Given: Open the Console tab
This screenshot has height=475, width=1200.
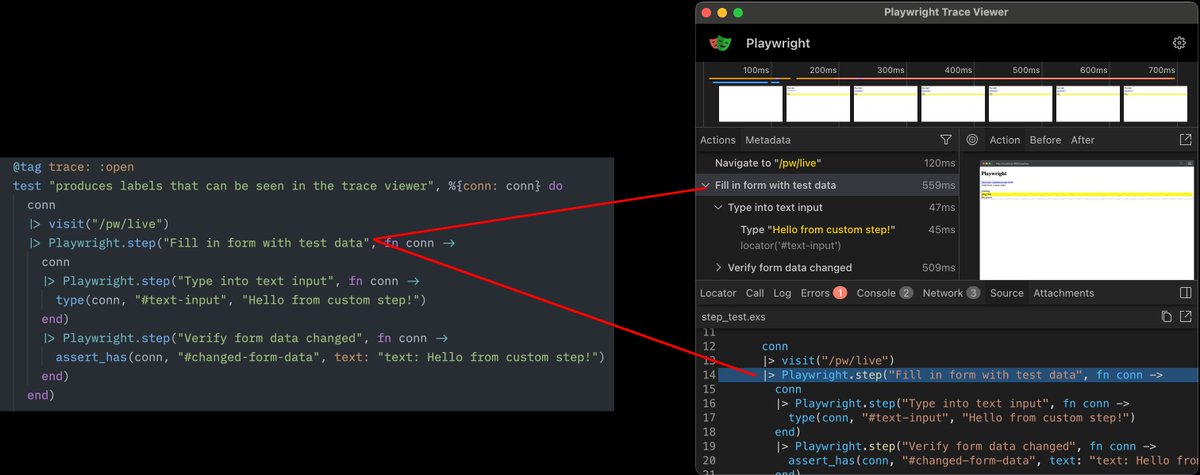Looking at the screenshot, I should (885, 293).
